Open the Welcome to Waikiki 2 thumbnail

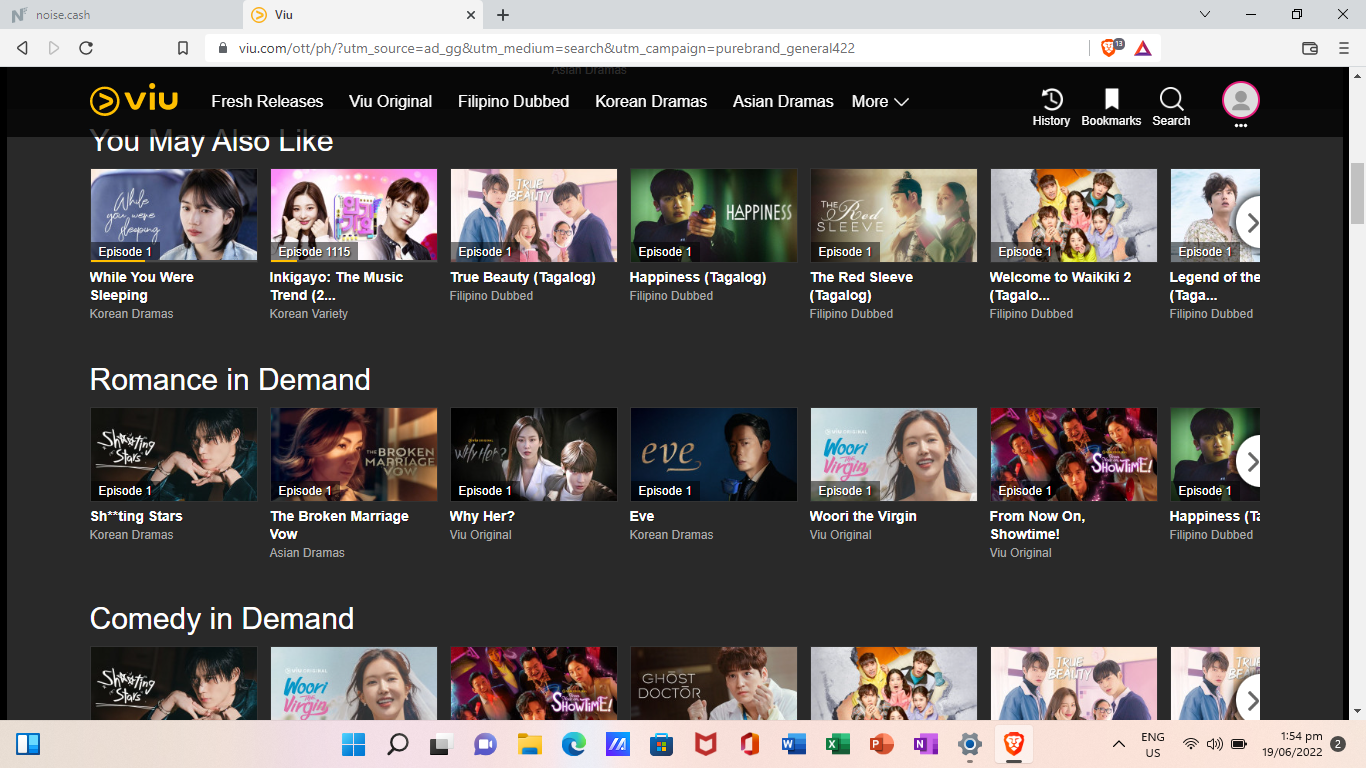(1074, 215)
